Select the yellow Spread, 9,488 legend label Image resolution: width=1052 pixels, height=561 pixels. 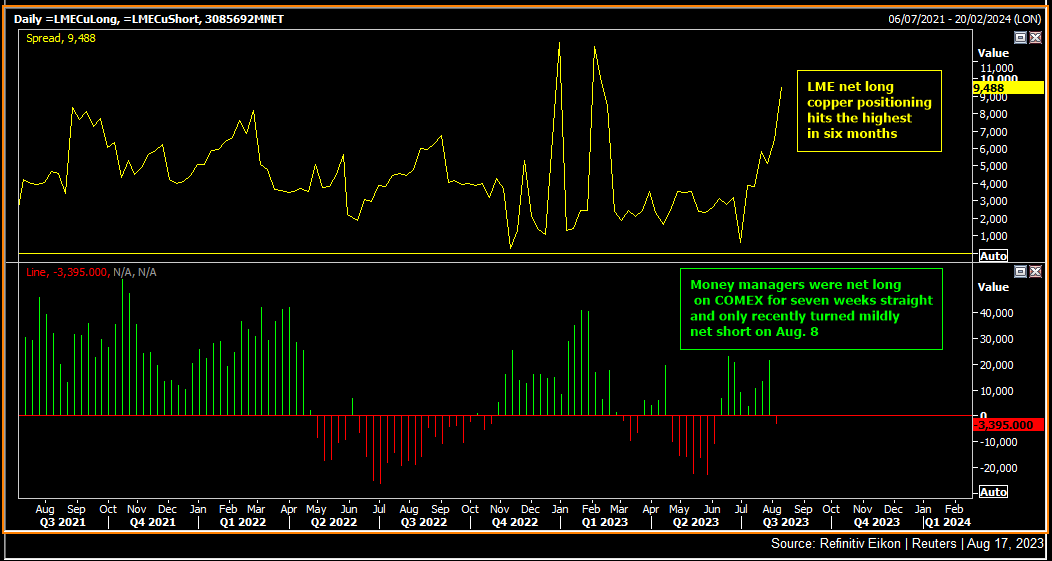[59, 38]
